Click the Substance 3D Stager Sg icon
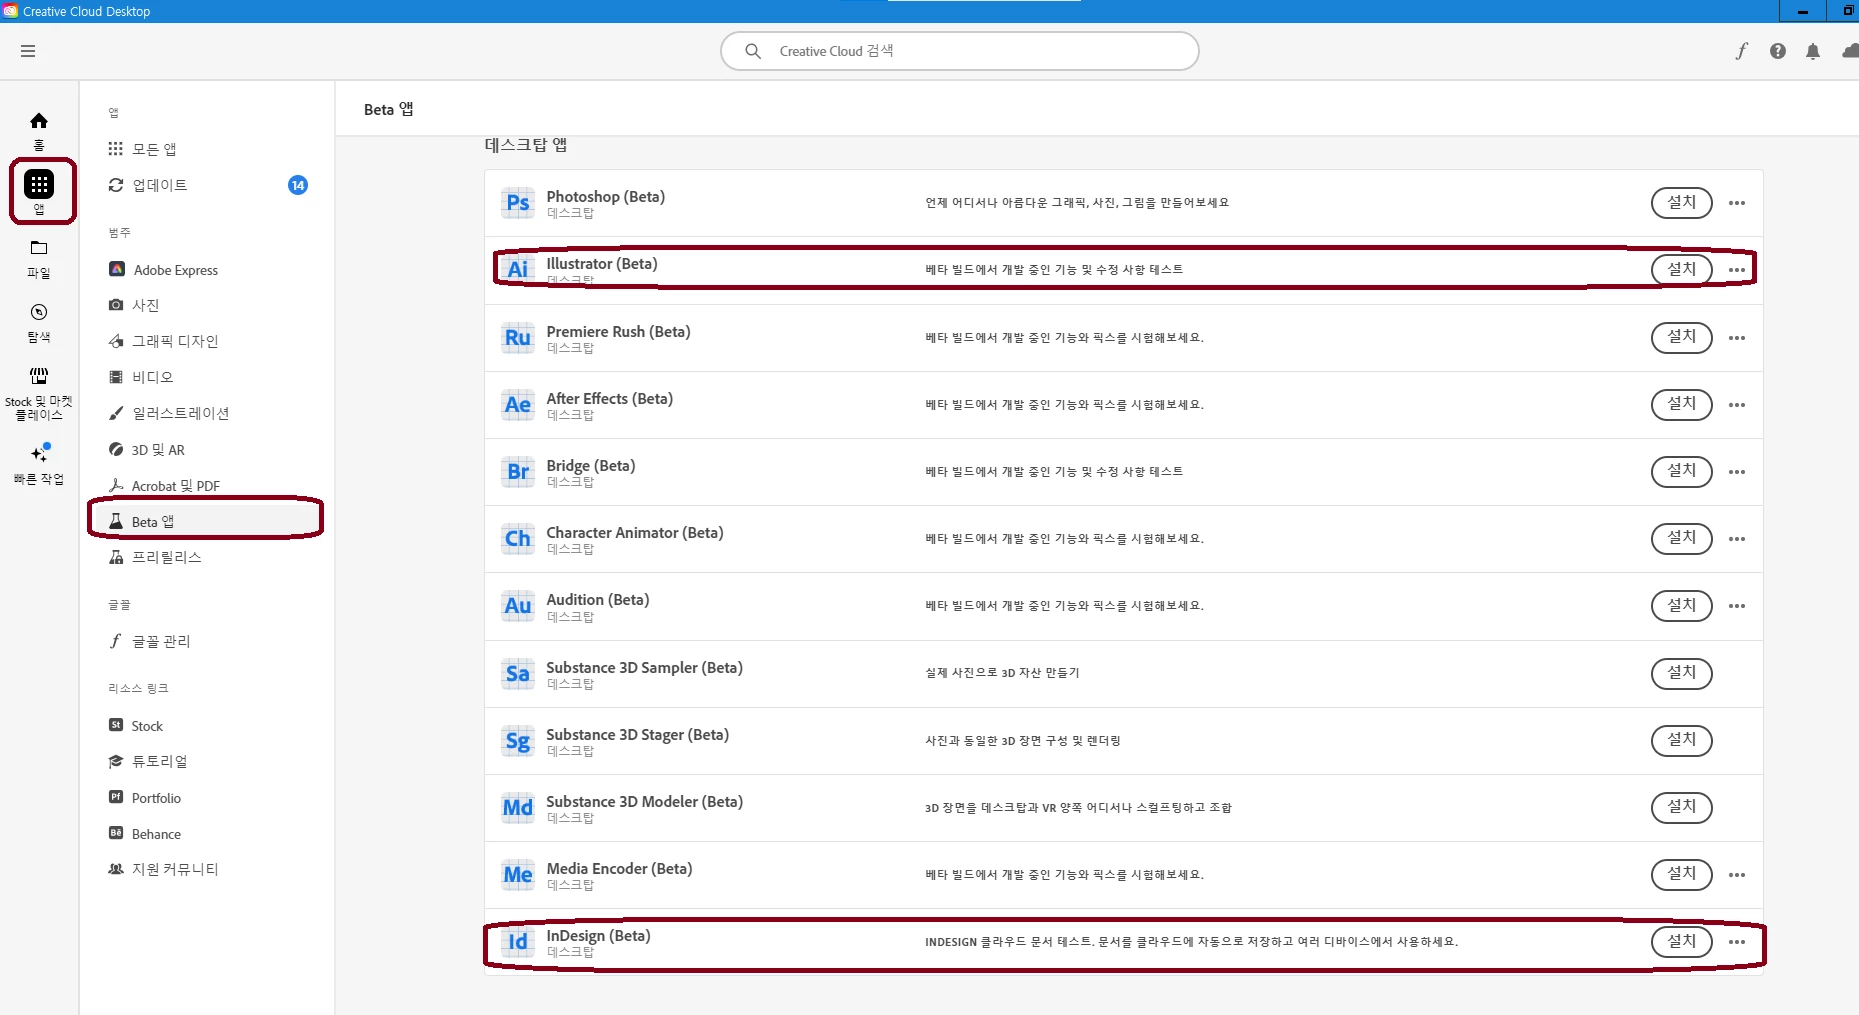Screen dimensions: 1859x1015 (518, 741)
